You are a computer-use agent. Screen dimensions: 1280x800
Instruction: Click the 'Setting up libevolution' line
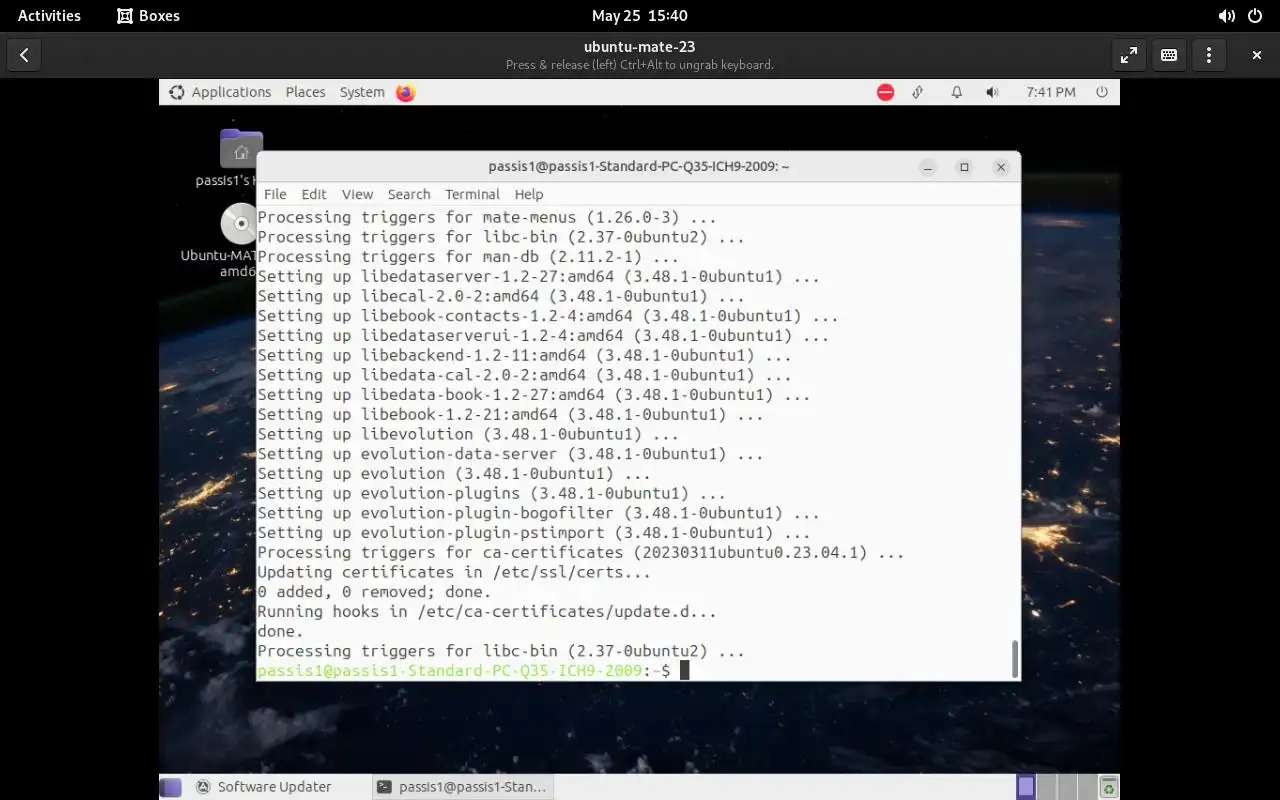click(x=468, y=434)
